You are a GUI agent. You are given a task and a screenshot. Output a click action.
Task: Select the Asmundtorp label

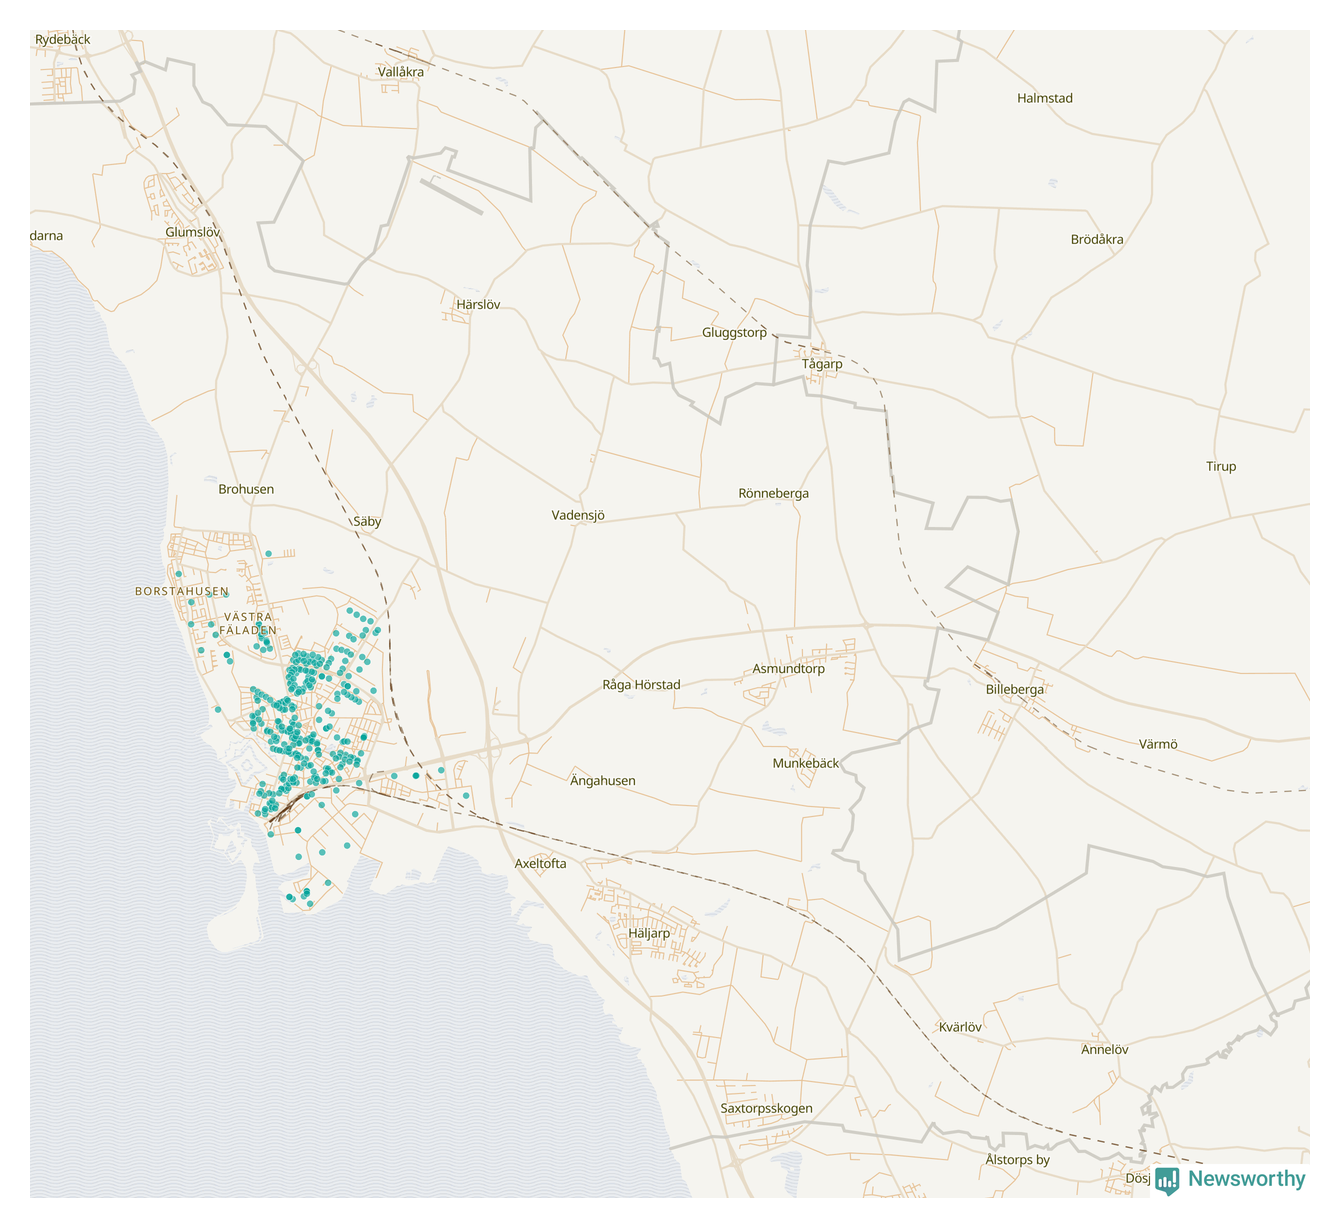(788, 669)
